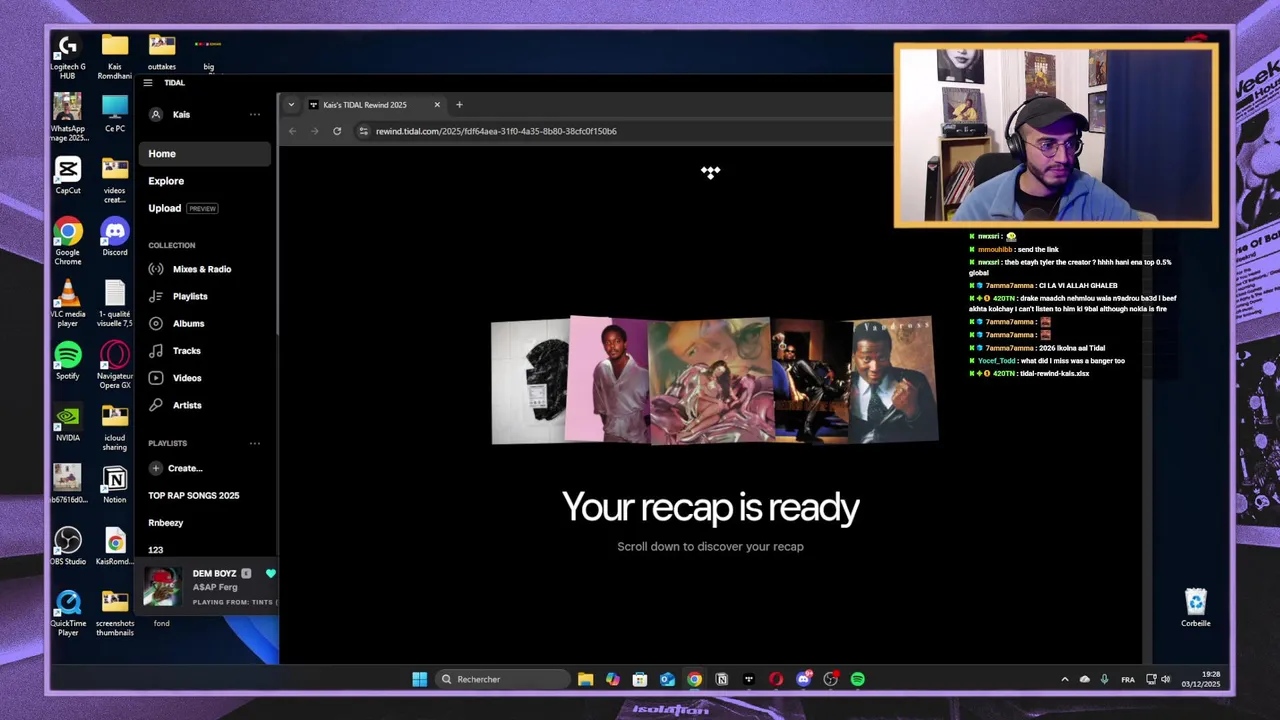Switch the FRA keyboard language
This screenshot has width=1280, height=720.
(x=1128, y=680)
